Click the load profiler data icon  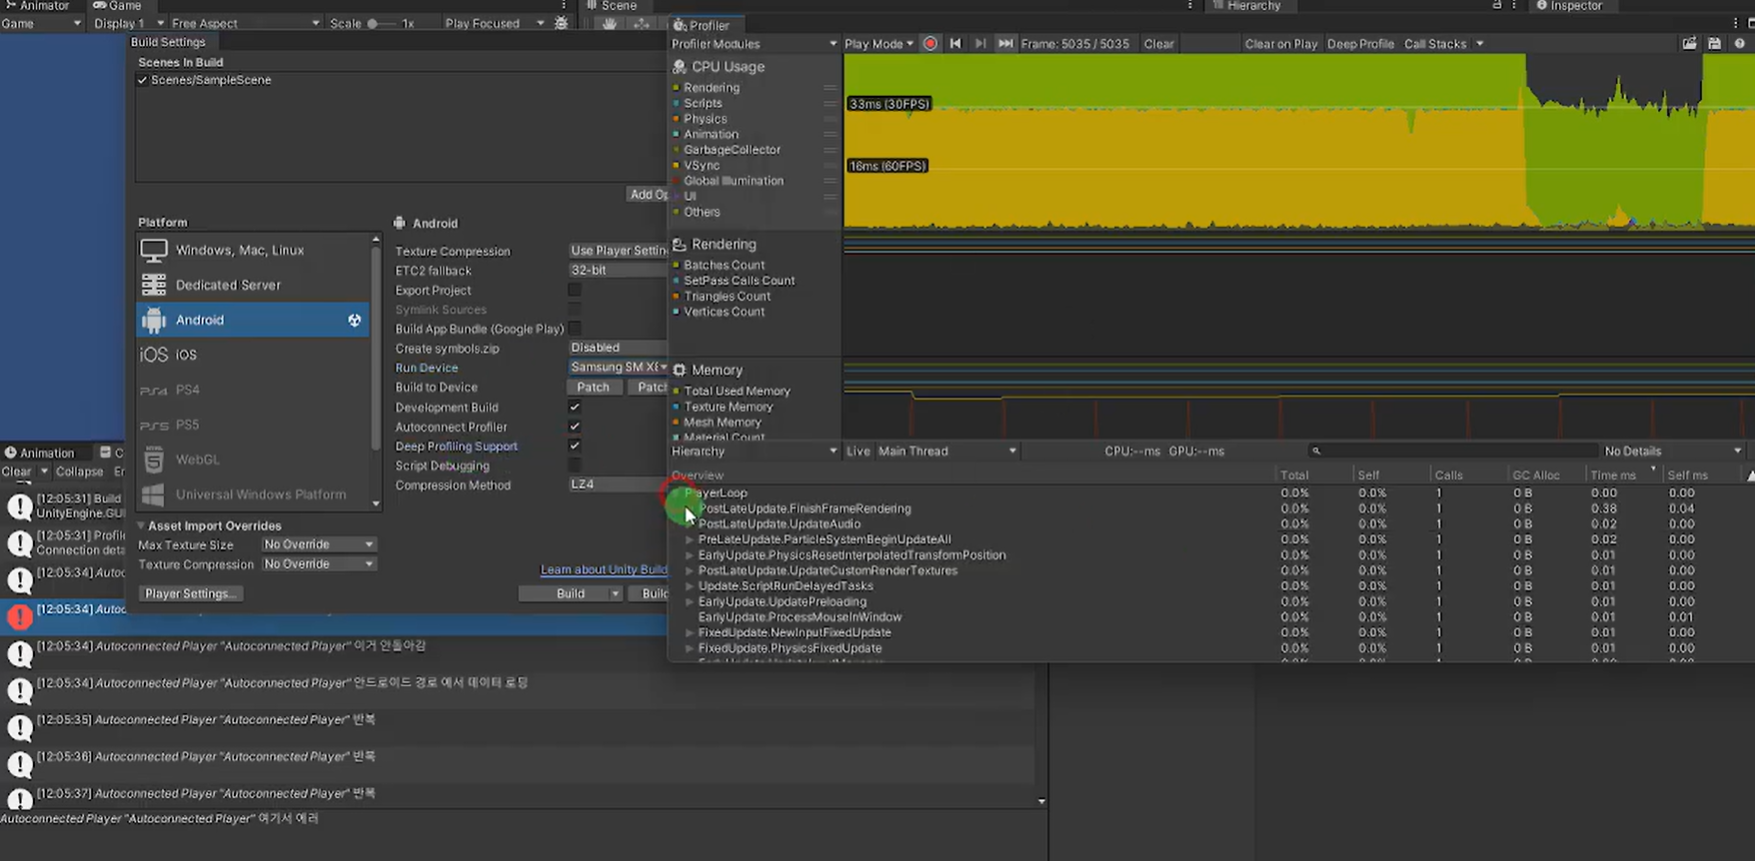pos(1689,44)
